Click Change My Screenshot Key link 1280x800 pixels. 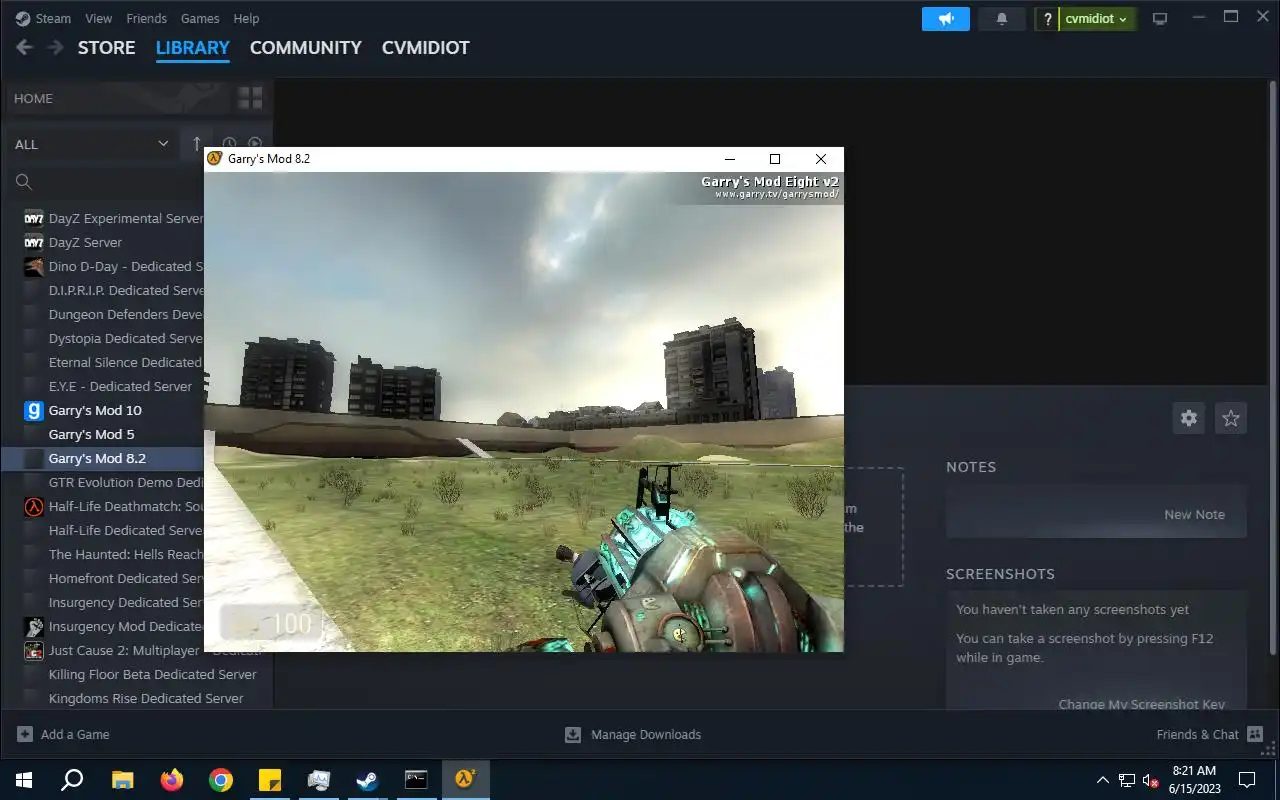coord(1142,704)
